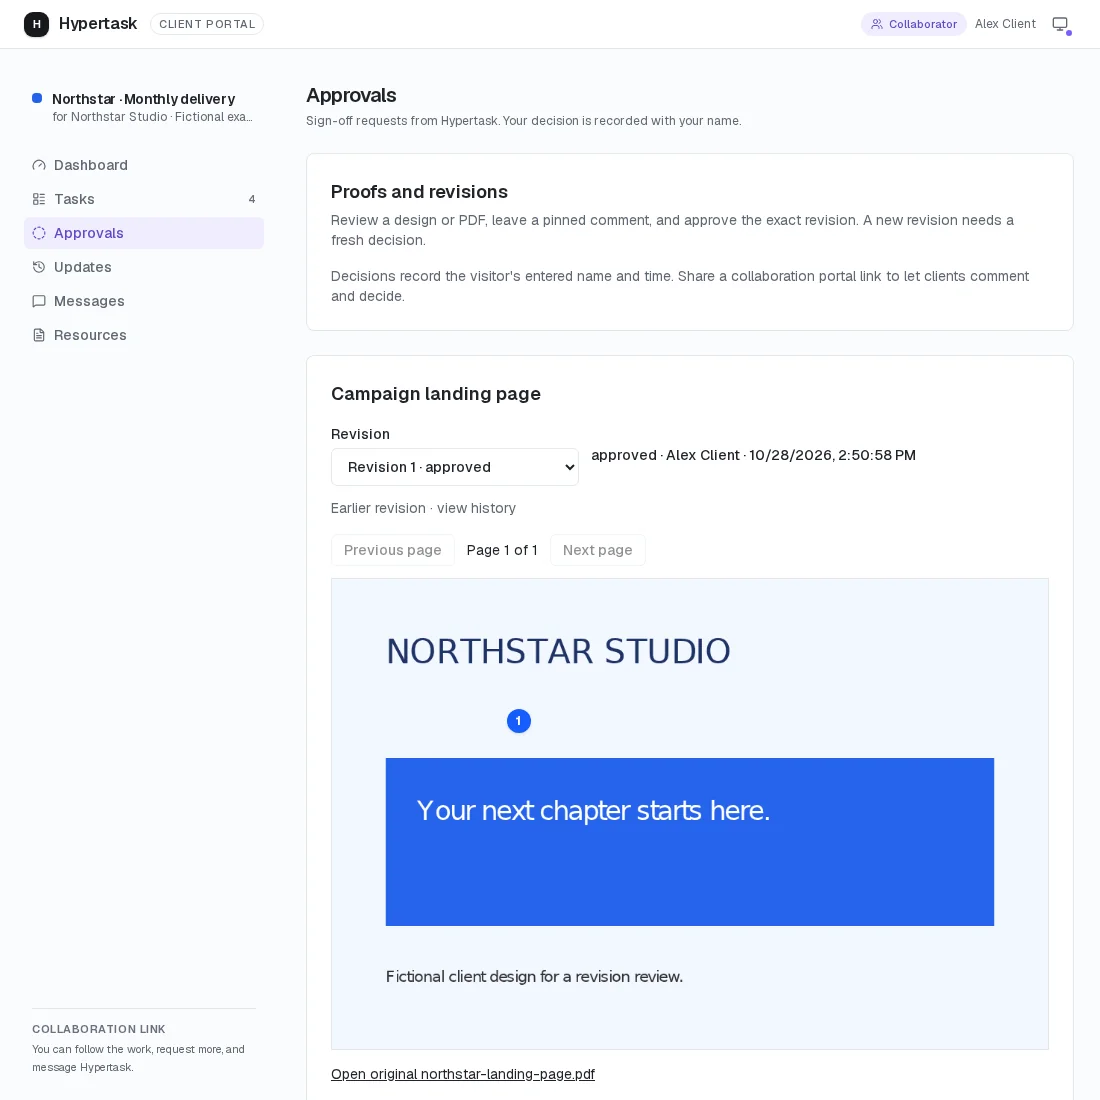1100x1100 pixels.
Task: Click the Dashboard gauge icon
Action: [39, 166]
